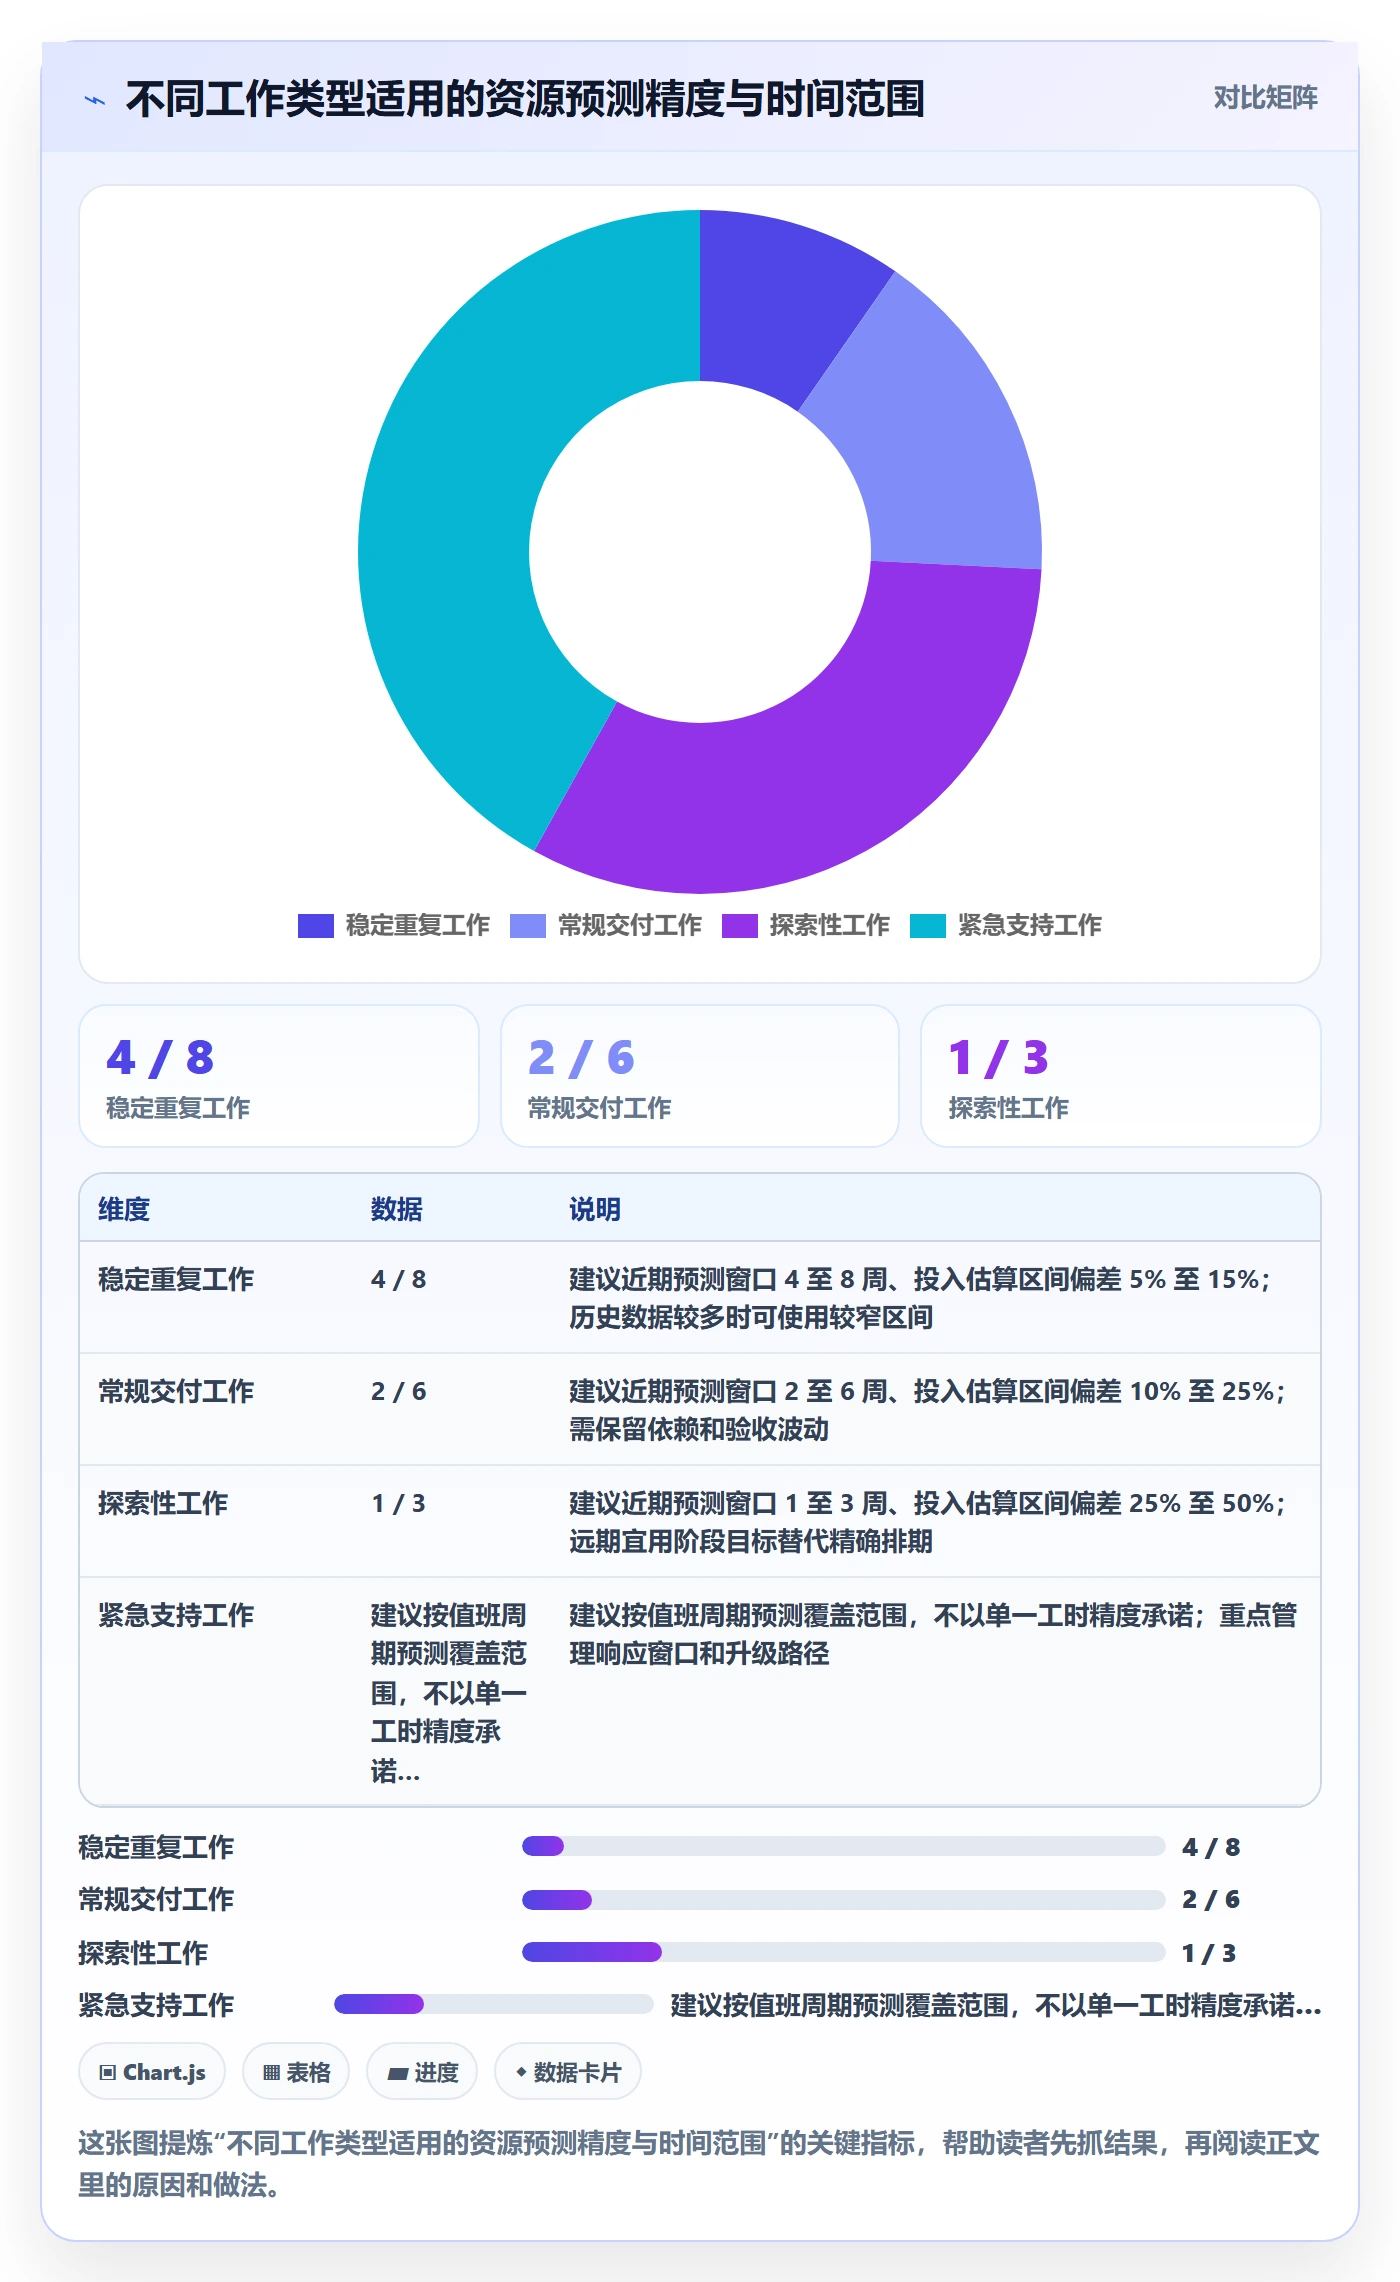Click the 探索性工作 progress bar
The image size is (1400, 2282).
click(x=843, y=1951)
